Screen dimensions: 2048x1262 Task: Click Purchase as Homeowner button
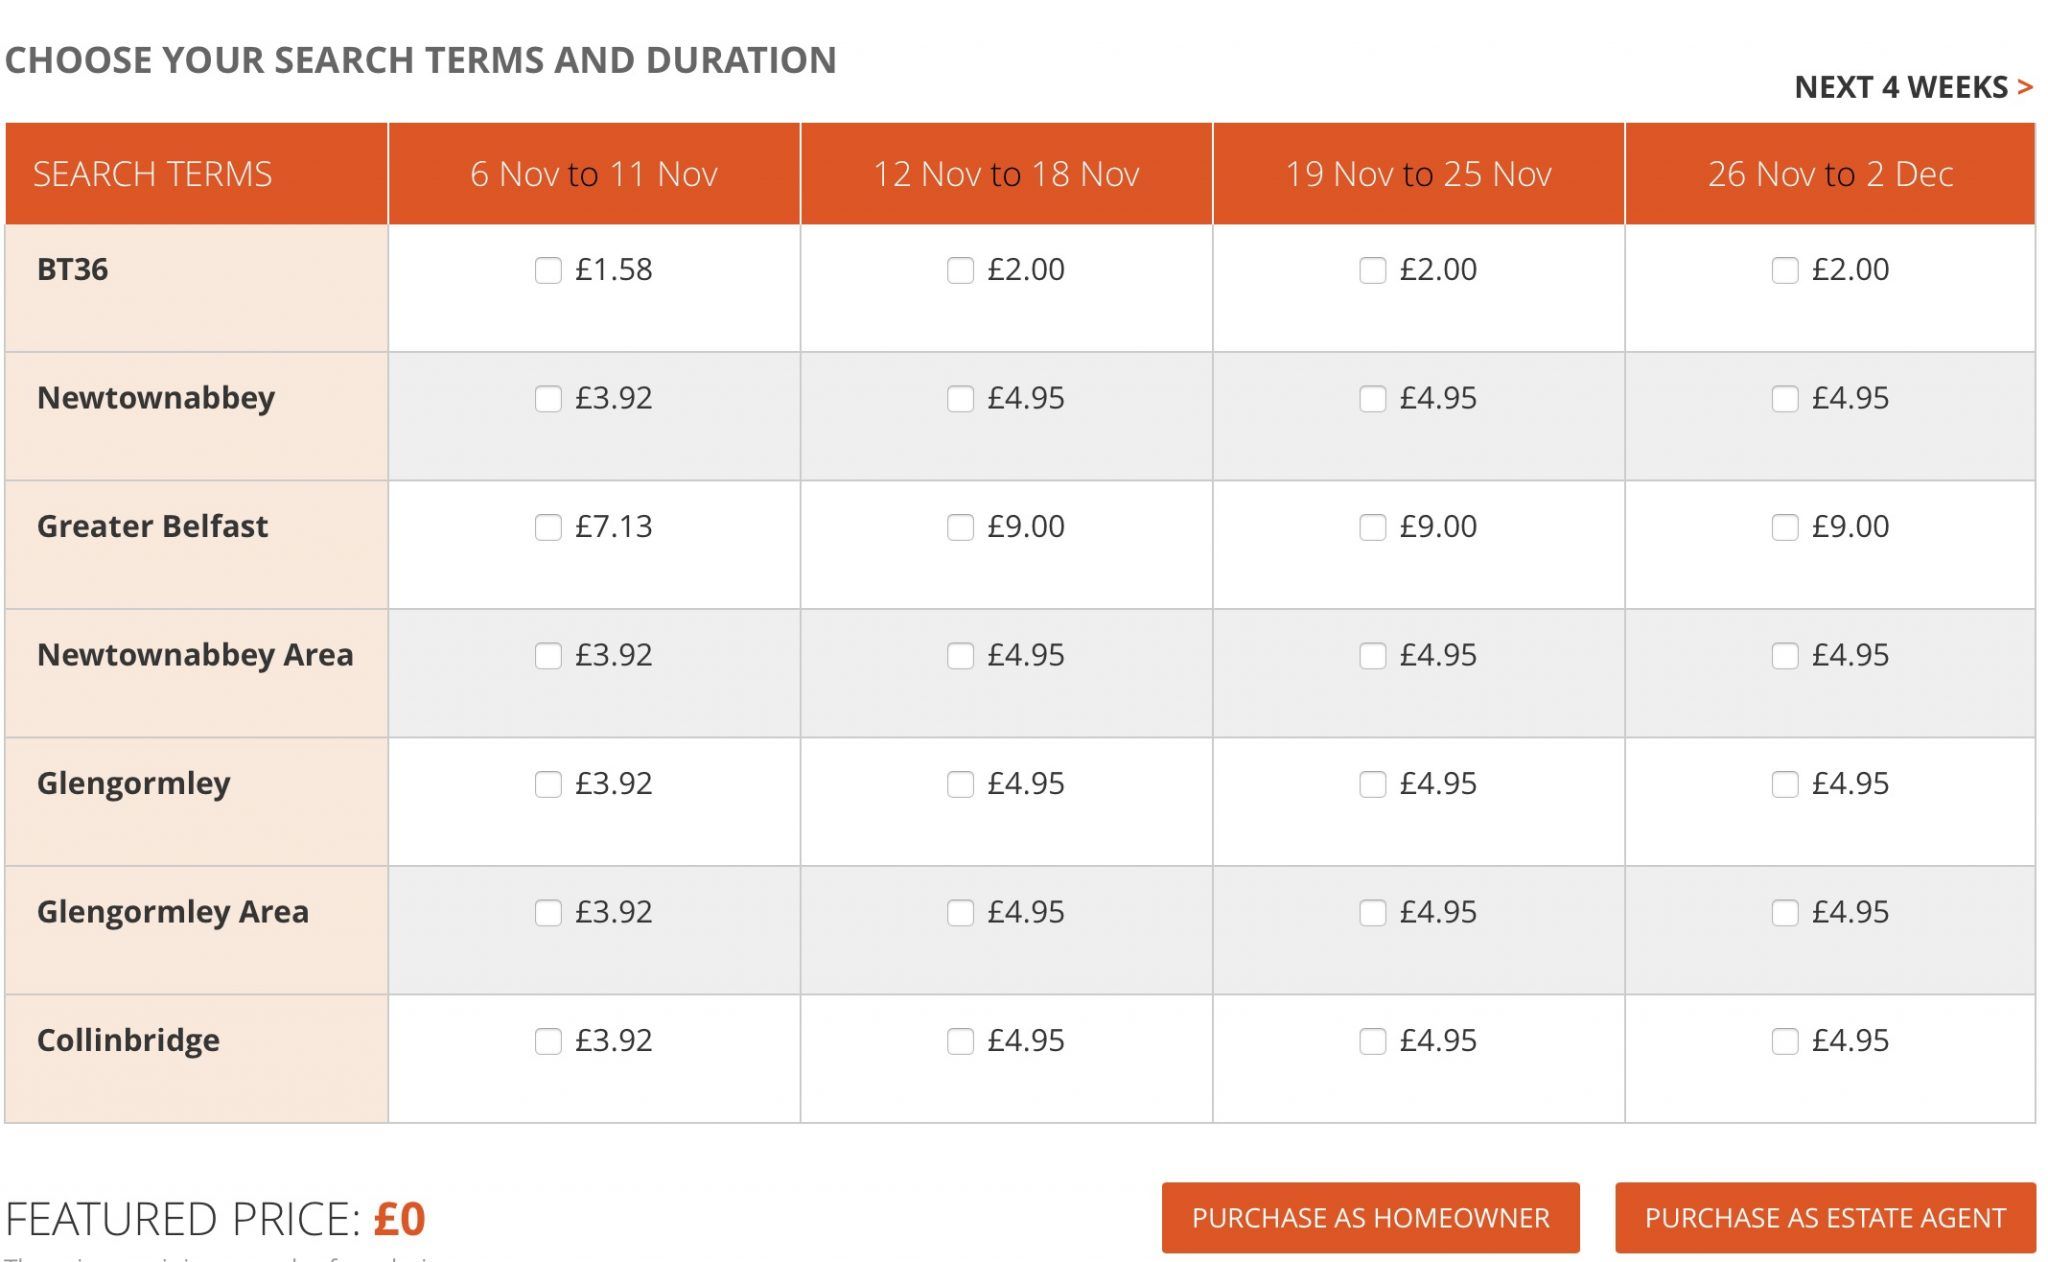[1370, 1218]
